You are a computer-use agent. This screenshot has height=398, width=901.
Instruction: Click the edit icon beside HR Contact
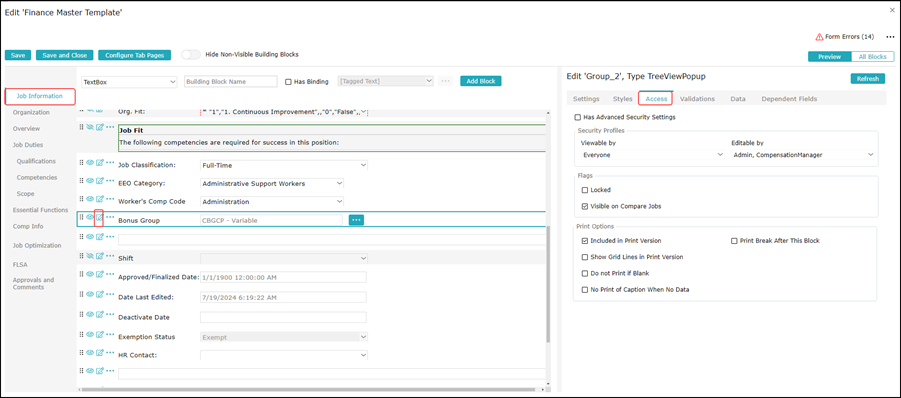click(x=99, y=353)
